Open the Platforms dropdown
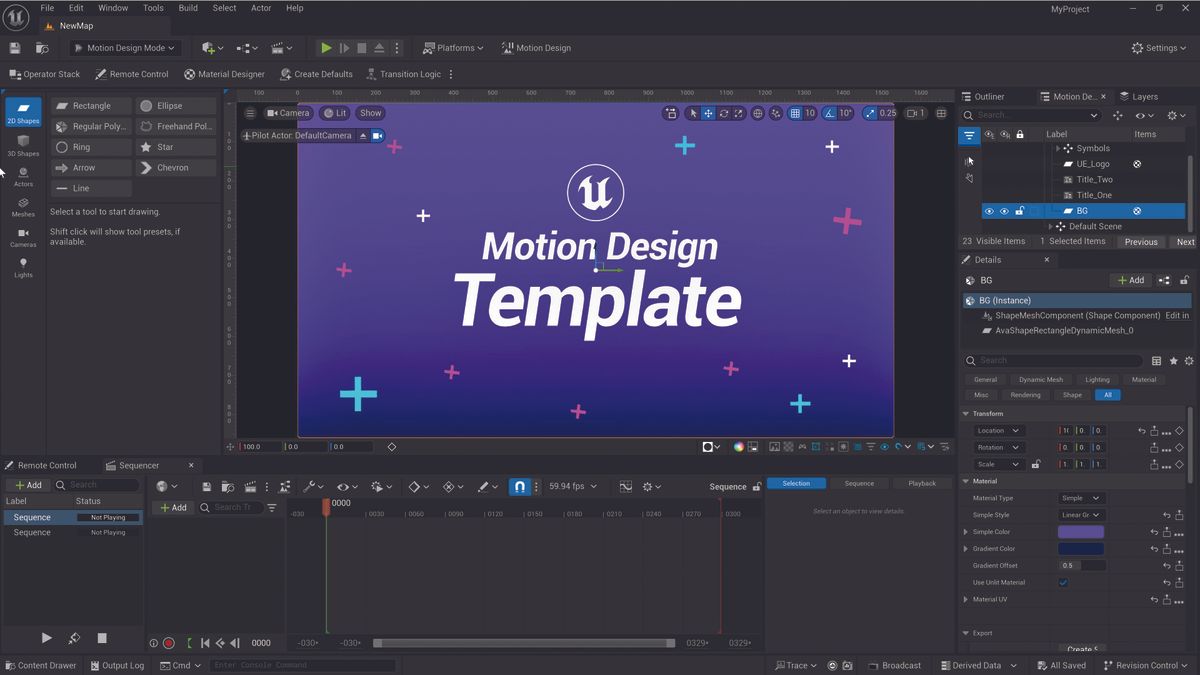 click(x=454, y=46)
